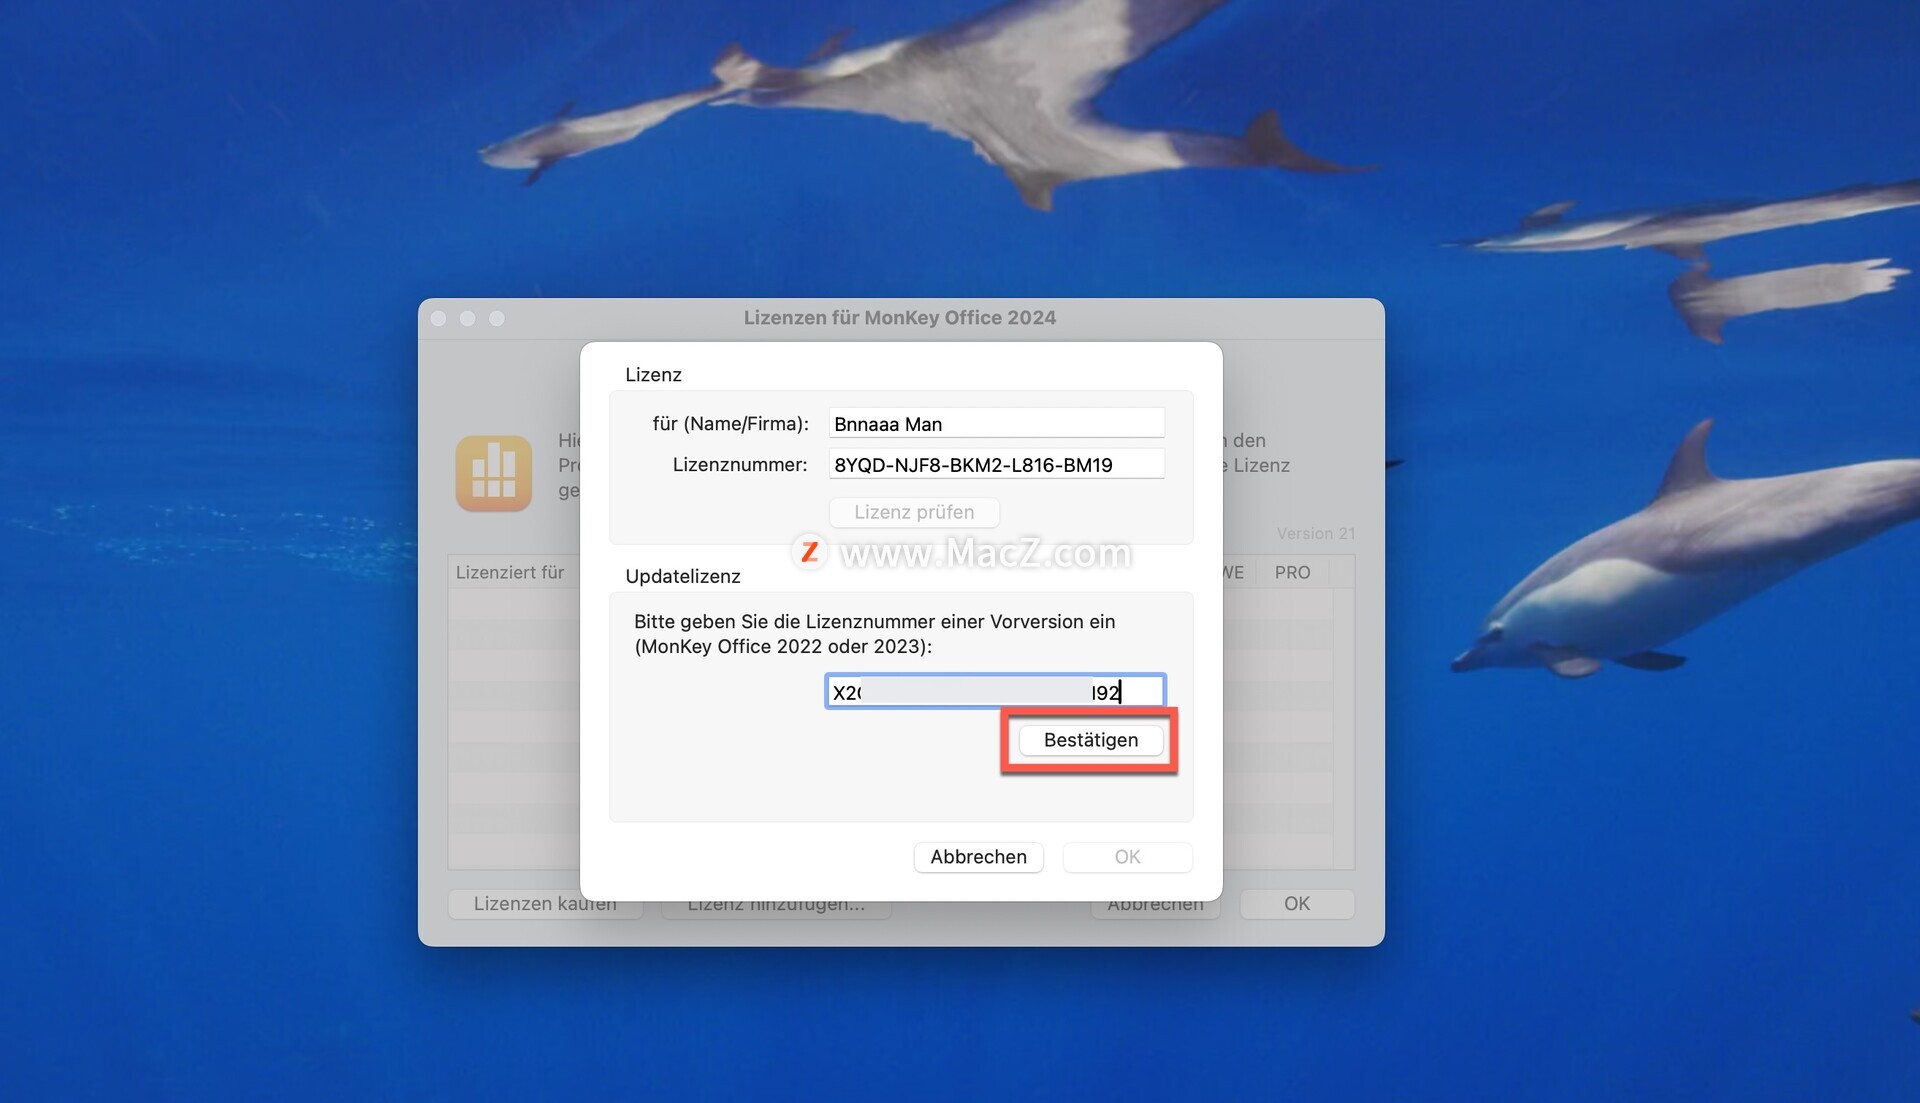Click the Bestätigen button

pos(1090,740)
